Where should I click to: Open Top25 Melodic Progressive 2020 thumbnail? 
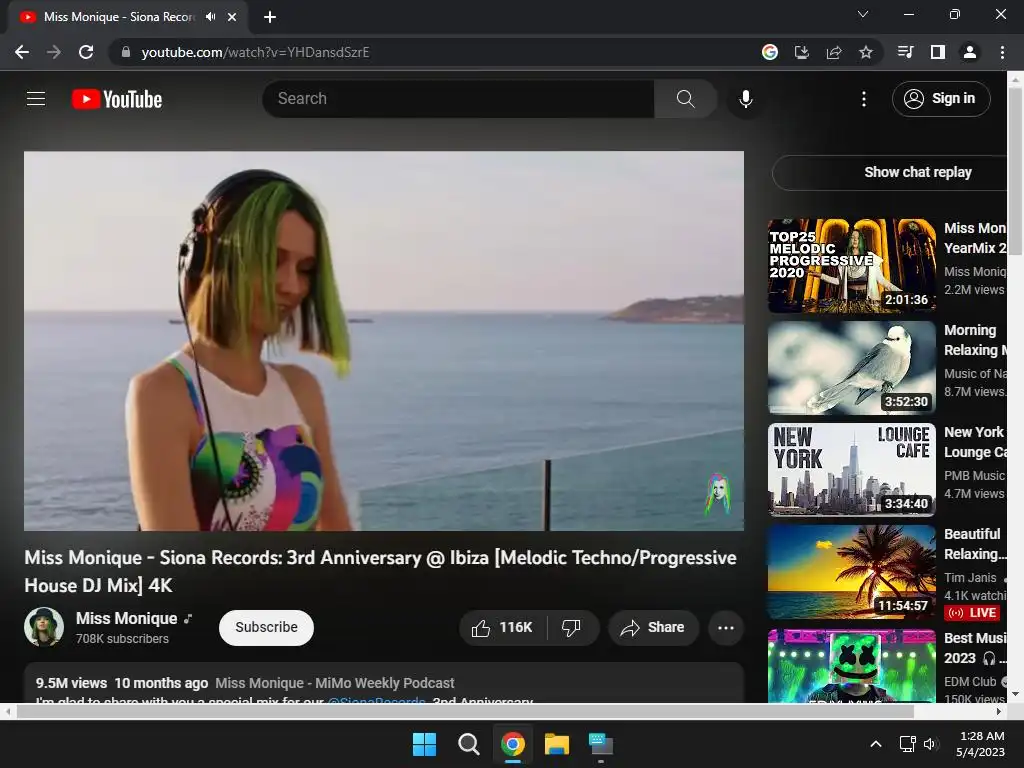[x=852, y=265]
